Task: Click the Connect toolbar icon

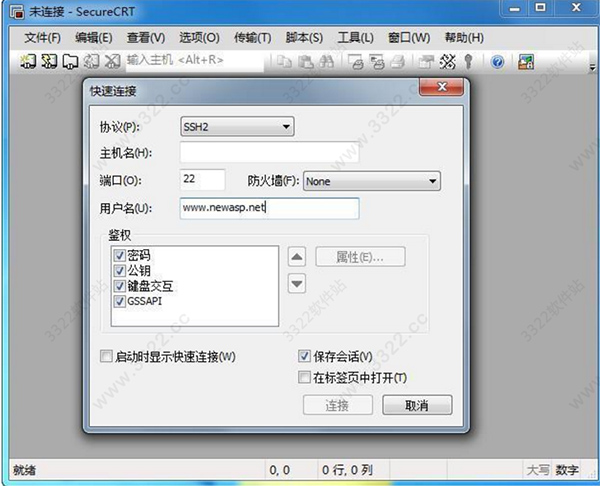Action: 28,61
